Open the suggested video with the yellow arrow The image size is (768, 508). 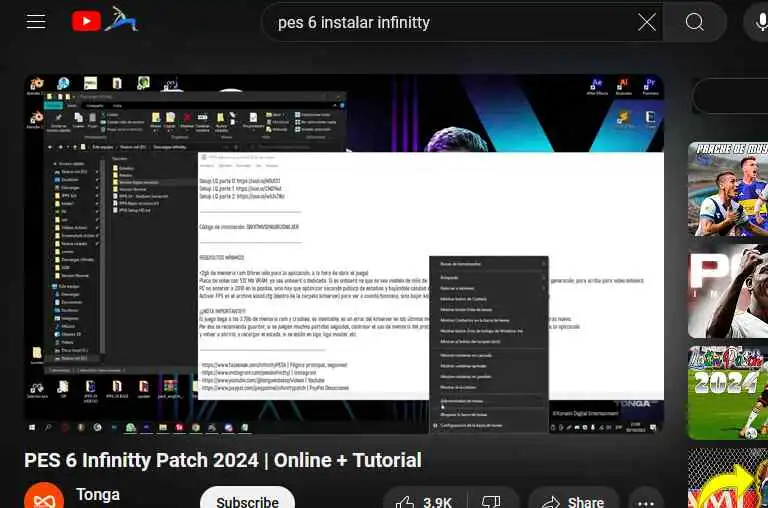(x=728, y=478)
